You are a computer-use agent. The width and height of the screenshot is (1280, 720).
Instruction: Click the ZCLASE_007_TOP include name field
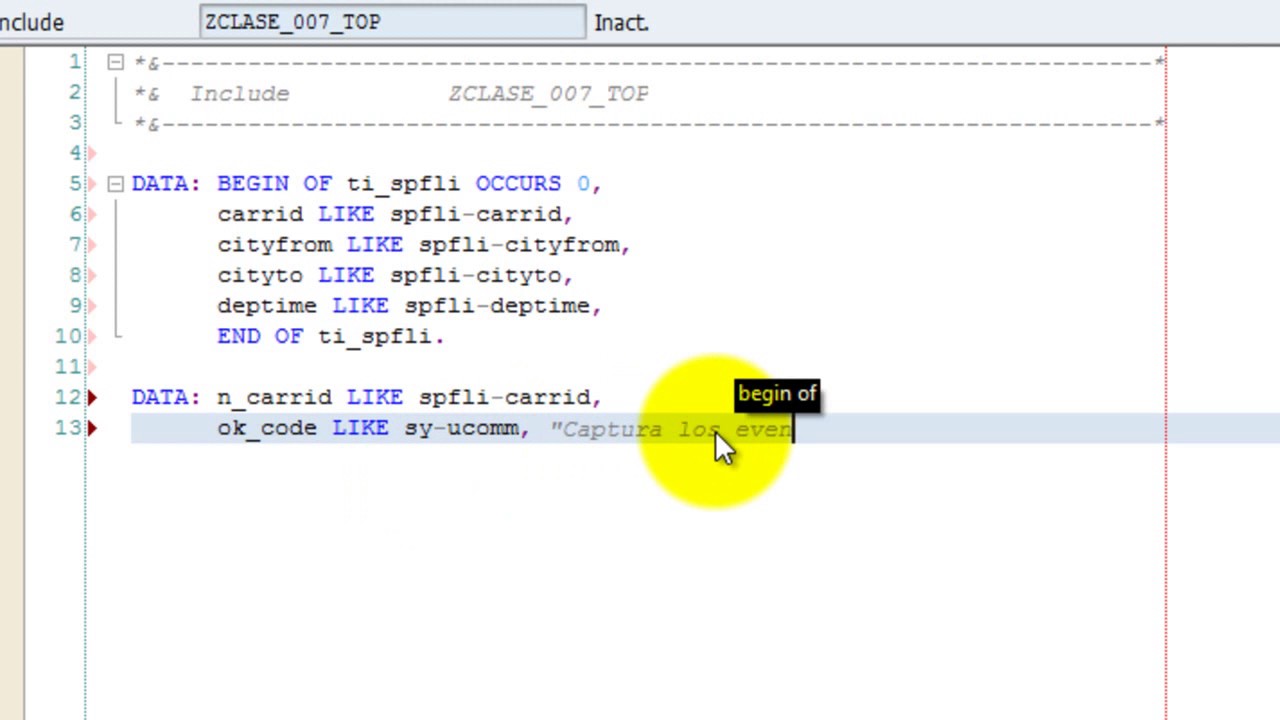(x=393, y=22)
